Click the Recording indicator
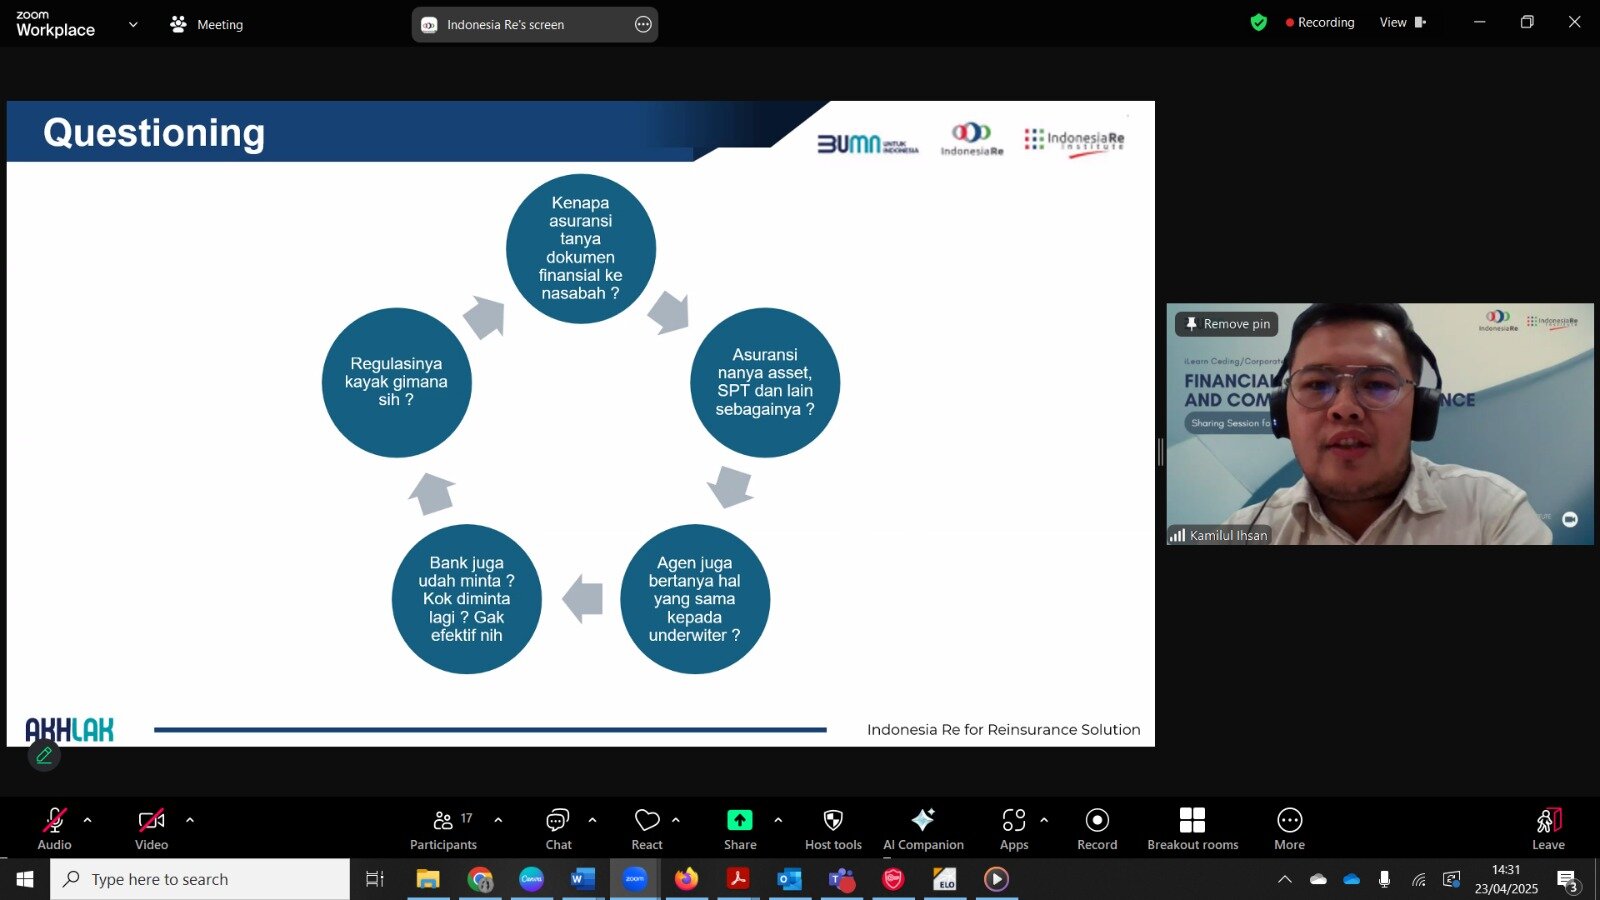 (1320, 22)
